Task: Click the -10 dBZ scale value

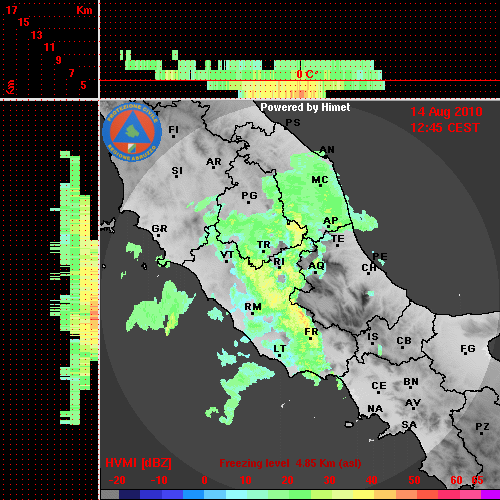Action: 159,480
